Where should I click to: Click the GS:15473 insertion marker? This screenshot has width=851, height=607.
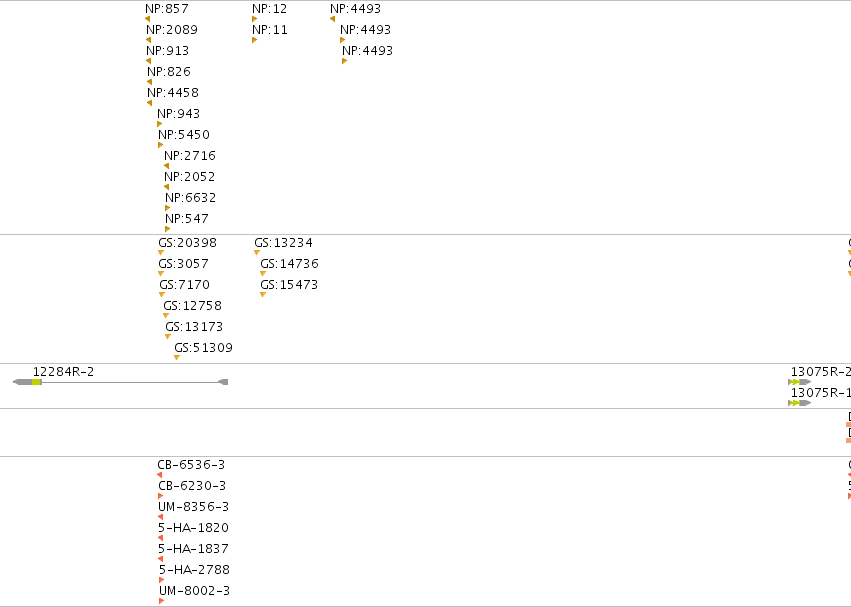[x=263, y=294]
